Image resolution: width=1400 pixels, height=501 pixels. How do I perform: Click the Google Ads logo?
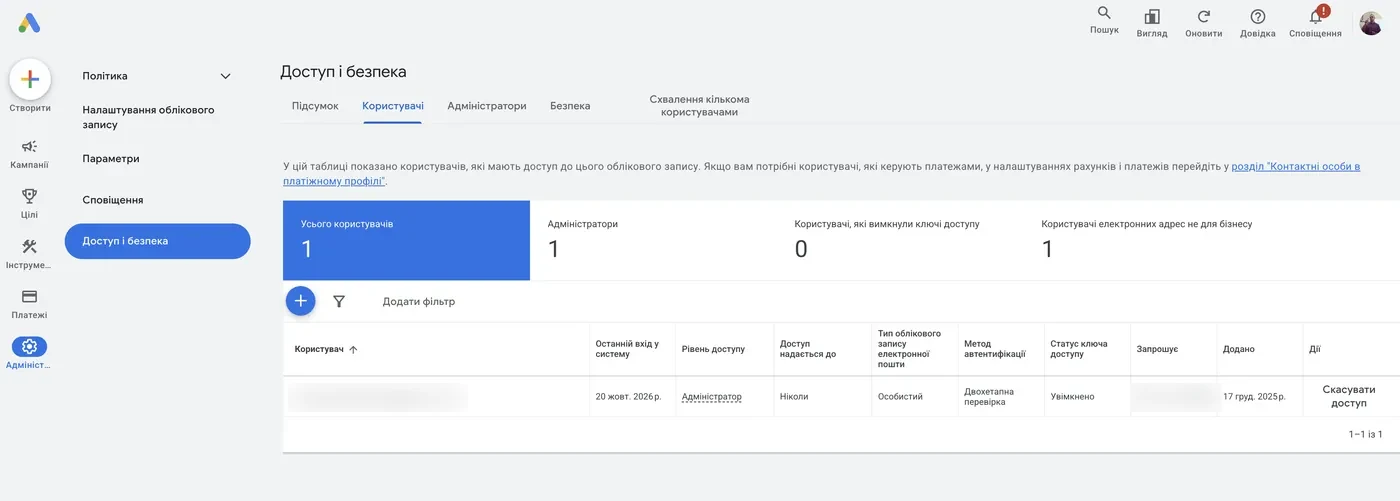coord(29,23)
